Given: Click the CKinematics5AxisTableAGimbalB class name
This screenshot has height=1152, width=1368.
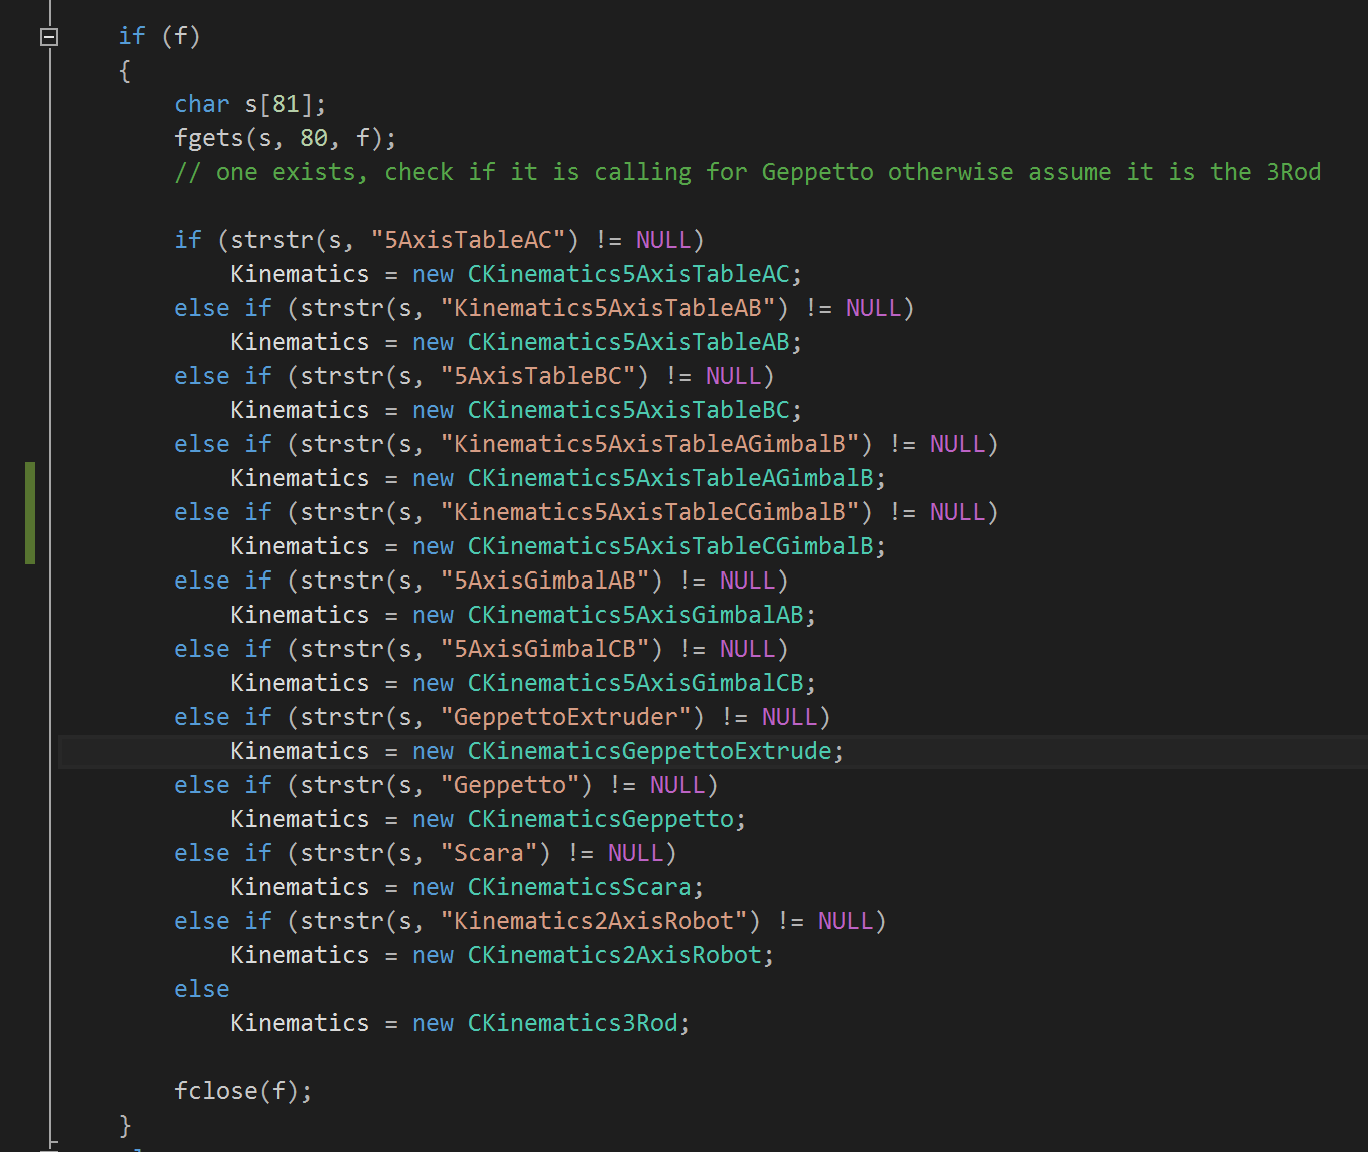Looking at the screenshot, I should tap(670, 478).
